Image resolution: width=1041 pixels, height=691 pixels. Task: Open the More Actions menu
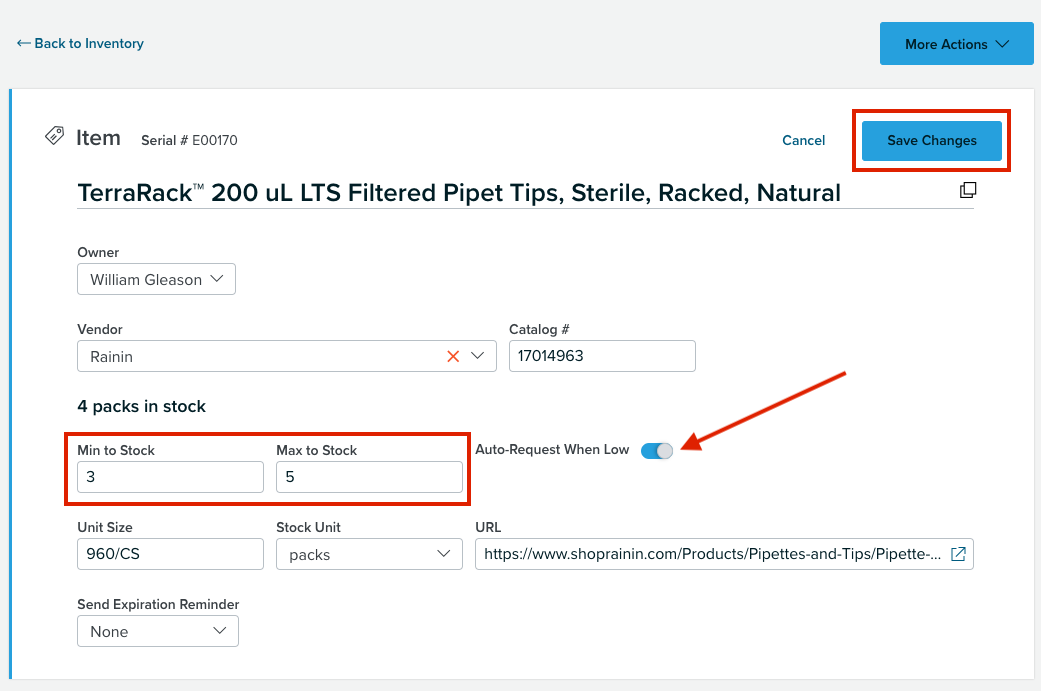(x=957, y=44)
